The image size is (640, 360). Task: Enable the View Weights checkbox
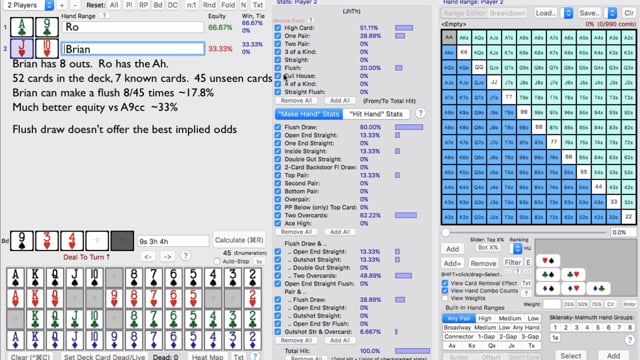[445, 298]
